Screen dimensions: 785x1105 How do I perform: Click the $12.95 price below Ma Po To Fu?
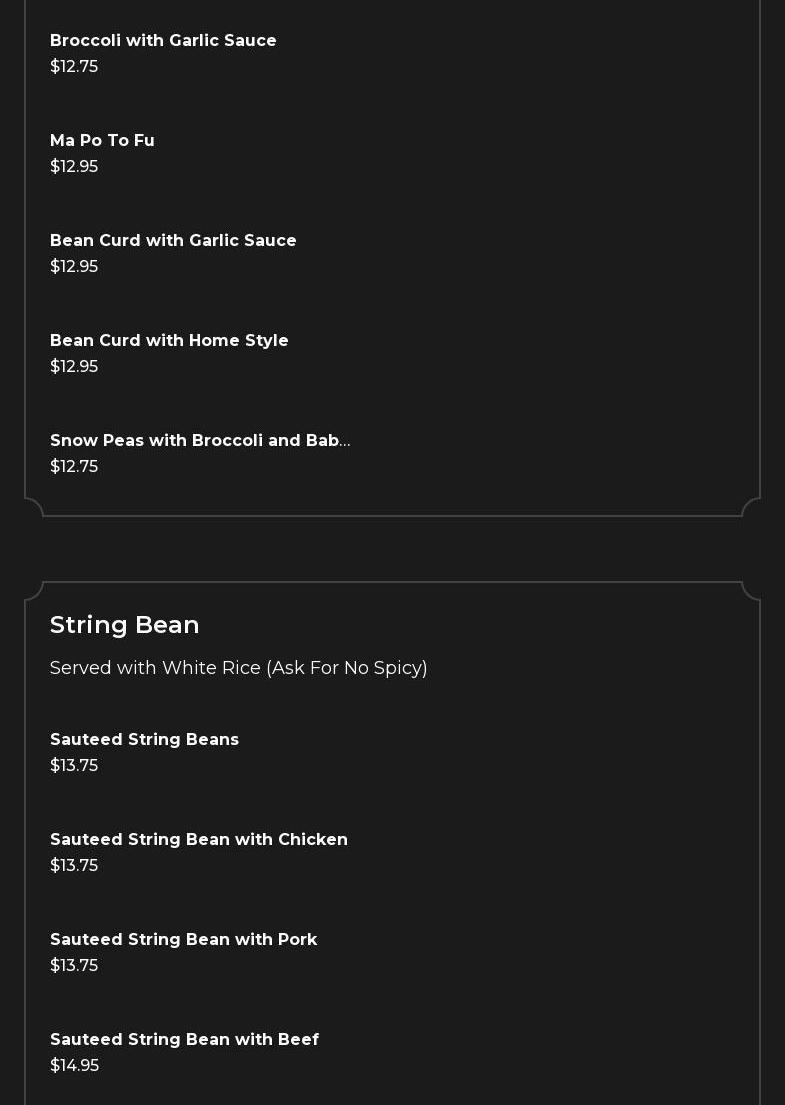pyautogui.click(x=74, y=166)
